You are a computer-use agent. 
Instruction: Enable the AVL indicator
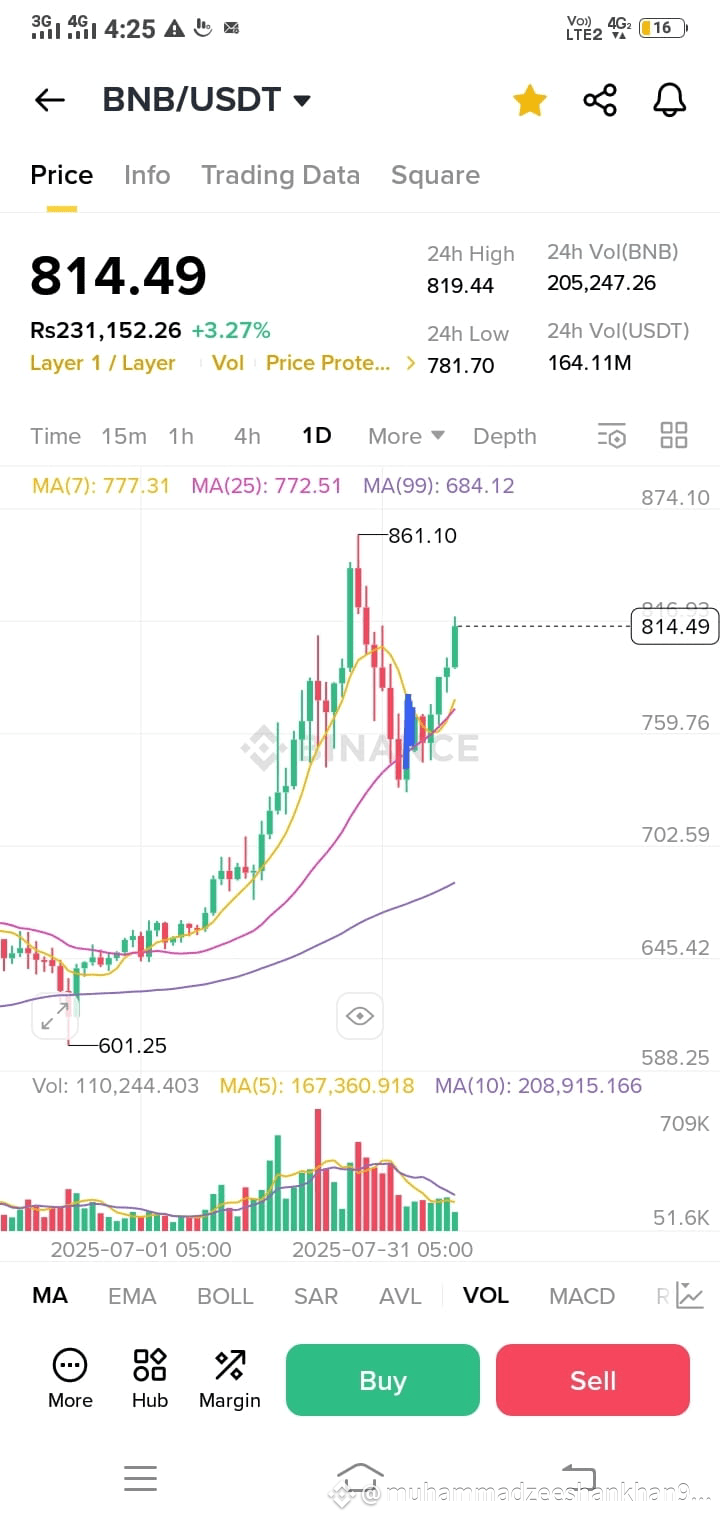click(x=401, y=1296)
